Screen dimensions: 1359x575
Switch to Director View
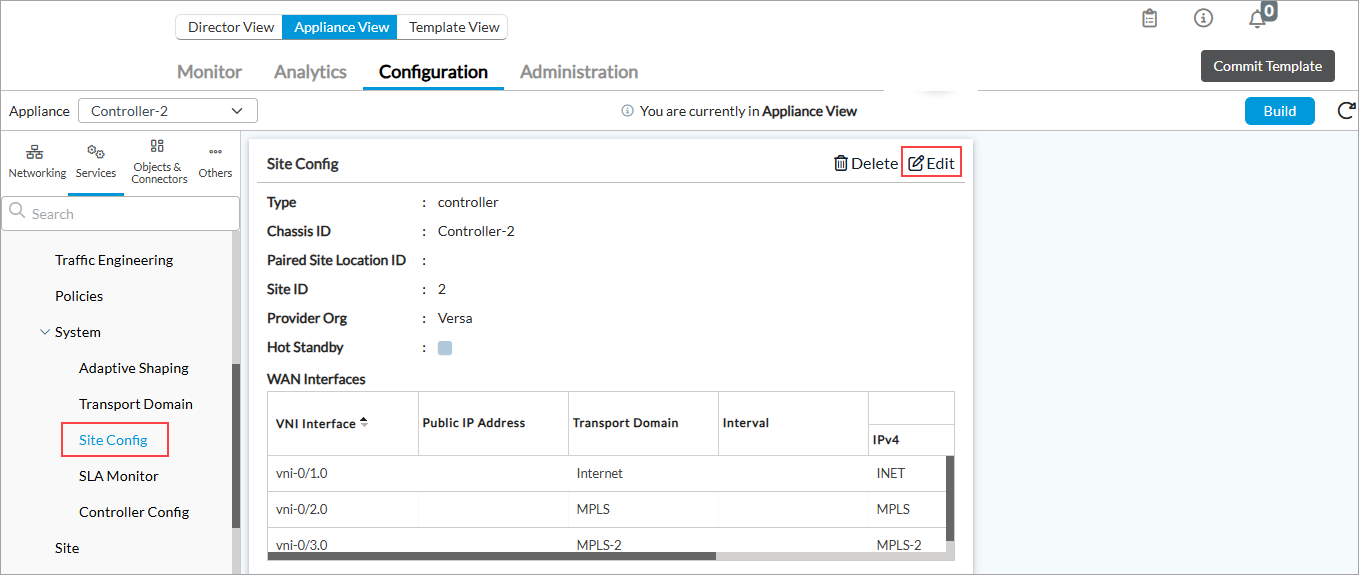tap(230, 27)
